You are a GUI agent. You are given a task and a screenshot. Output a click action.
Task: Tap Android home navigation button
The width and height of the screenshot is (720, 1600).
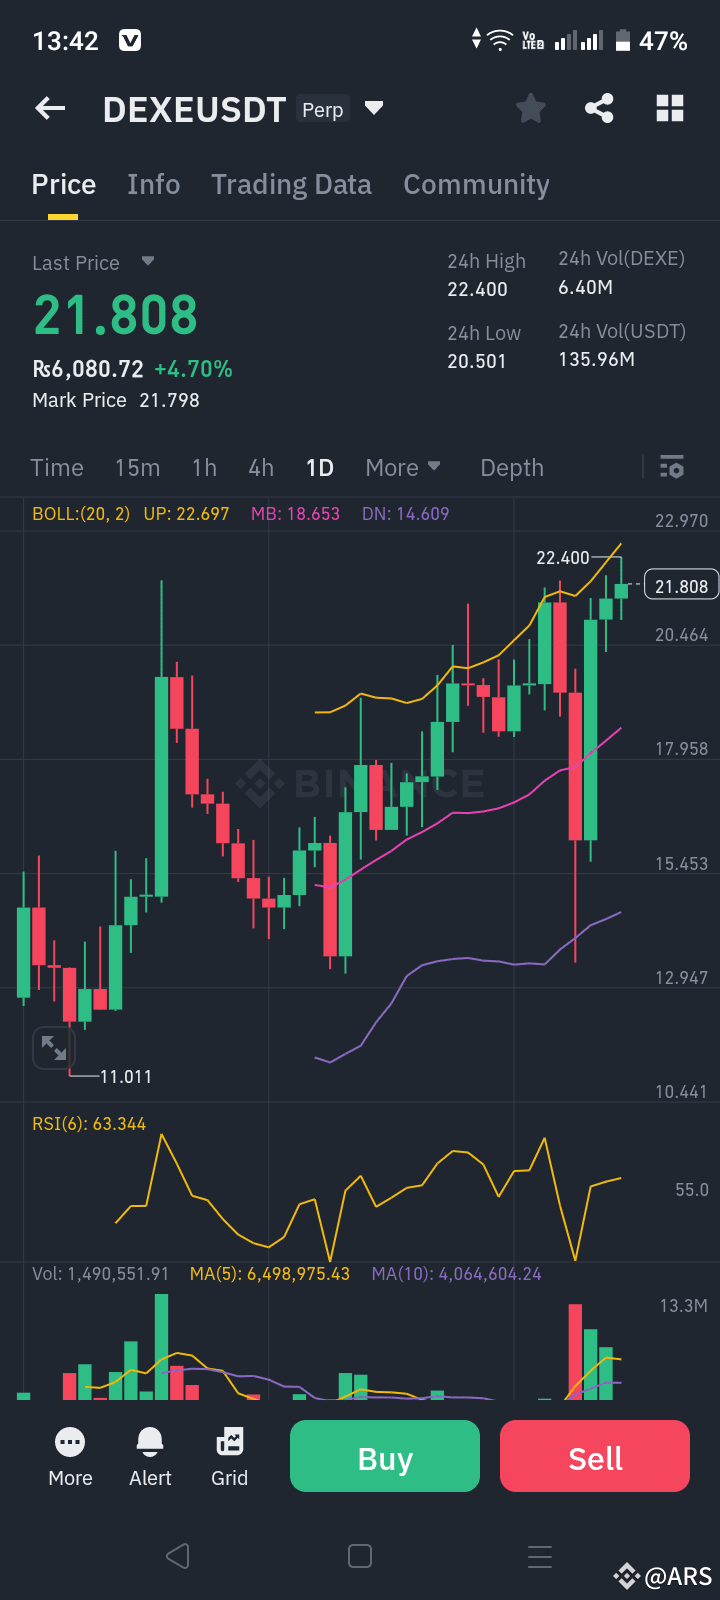click(x=360, y=1556)
